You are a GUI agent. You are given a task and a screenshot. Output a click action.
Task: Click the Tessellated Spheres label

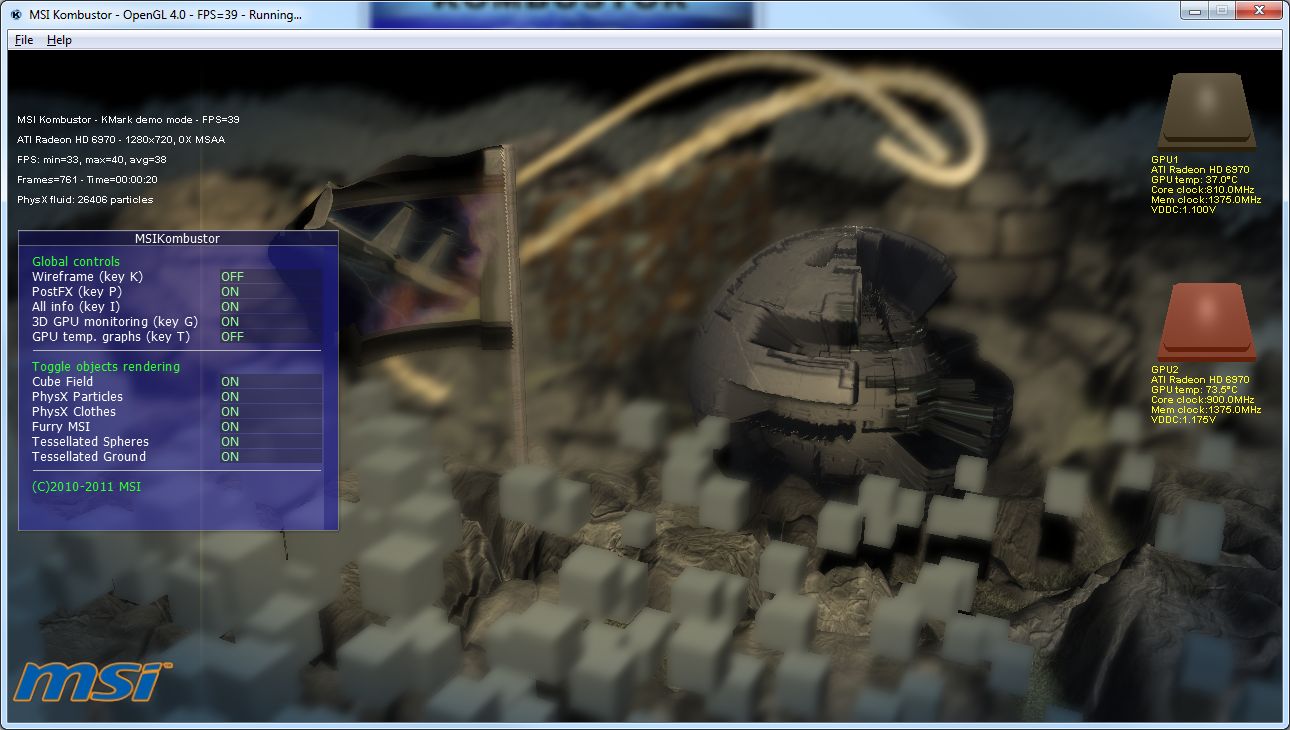(x=91, y=442)
